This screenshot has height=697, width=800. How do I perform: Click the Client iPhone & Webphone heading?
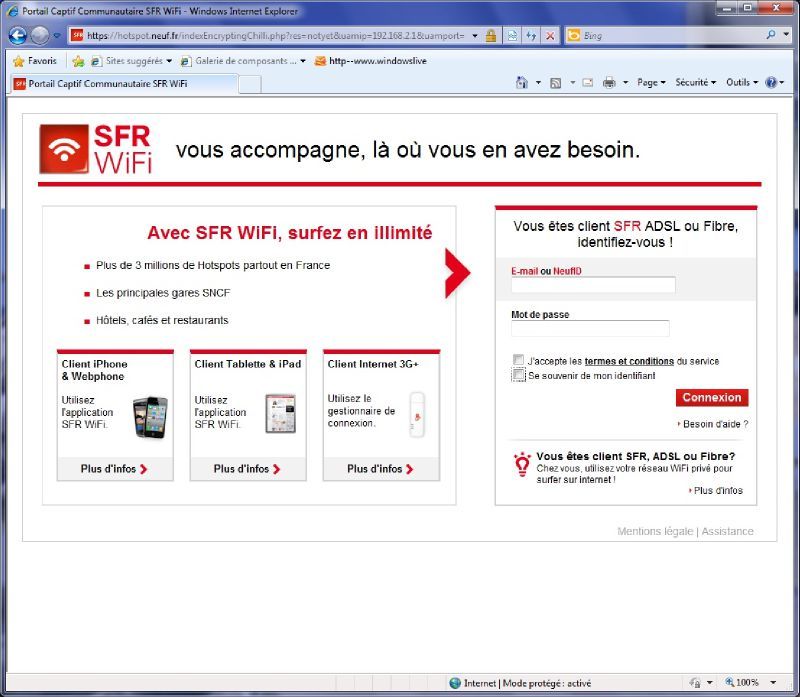94,370
